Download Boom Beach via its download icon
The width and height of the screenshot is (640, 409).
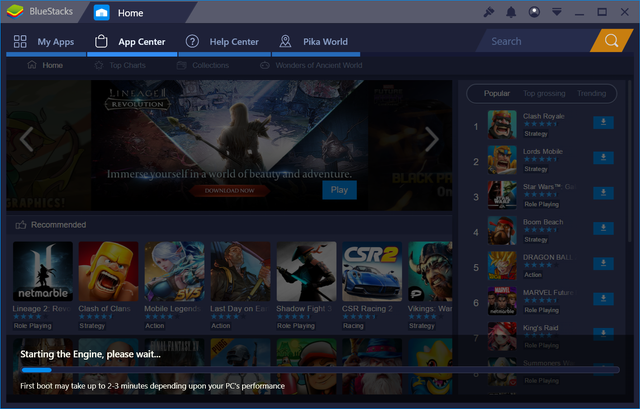[x=603, y=228]
